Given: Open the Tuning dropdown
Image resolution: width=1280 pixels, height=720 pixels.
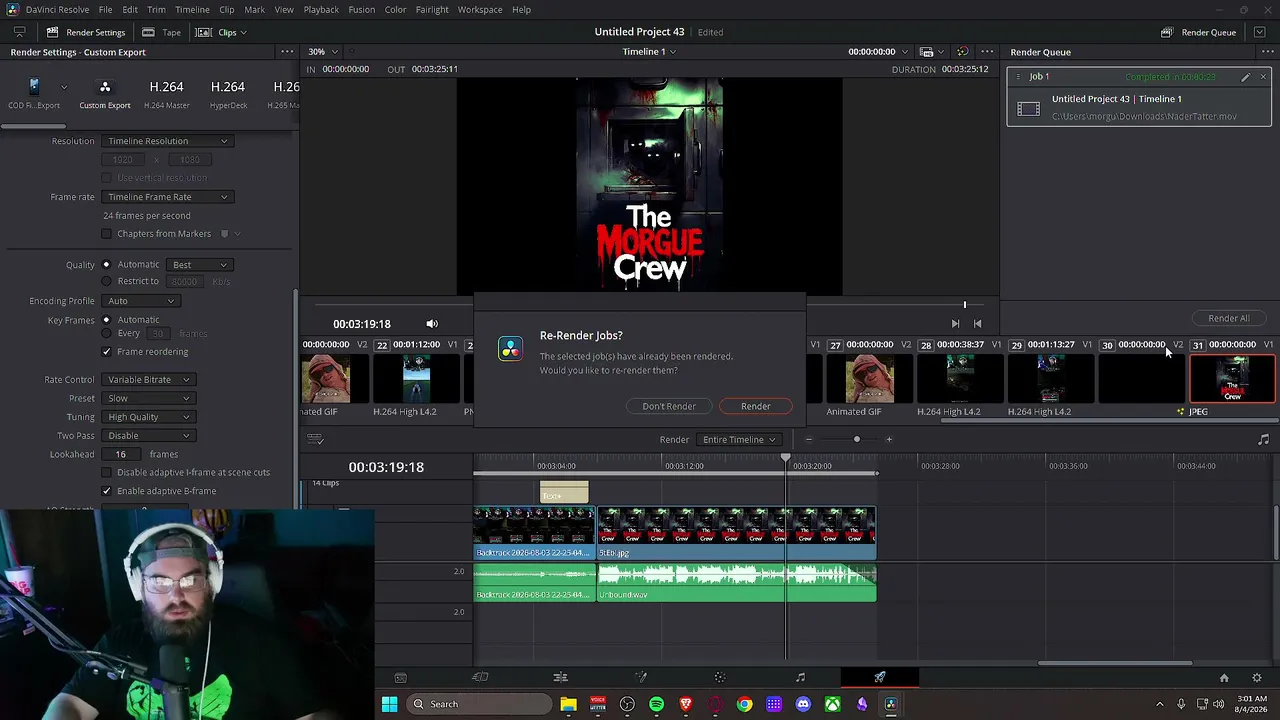Looking at the screenshot, I should pyautogui.click(x=147, y=417).
